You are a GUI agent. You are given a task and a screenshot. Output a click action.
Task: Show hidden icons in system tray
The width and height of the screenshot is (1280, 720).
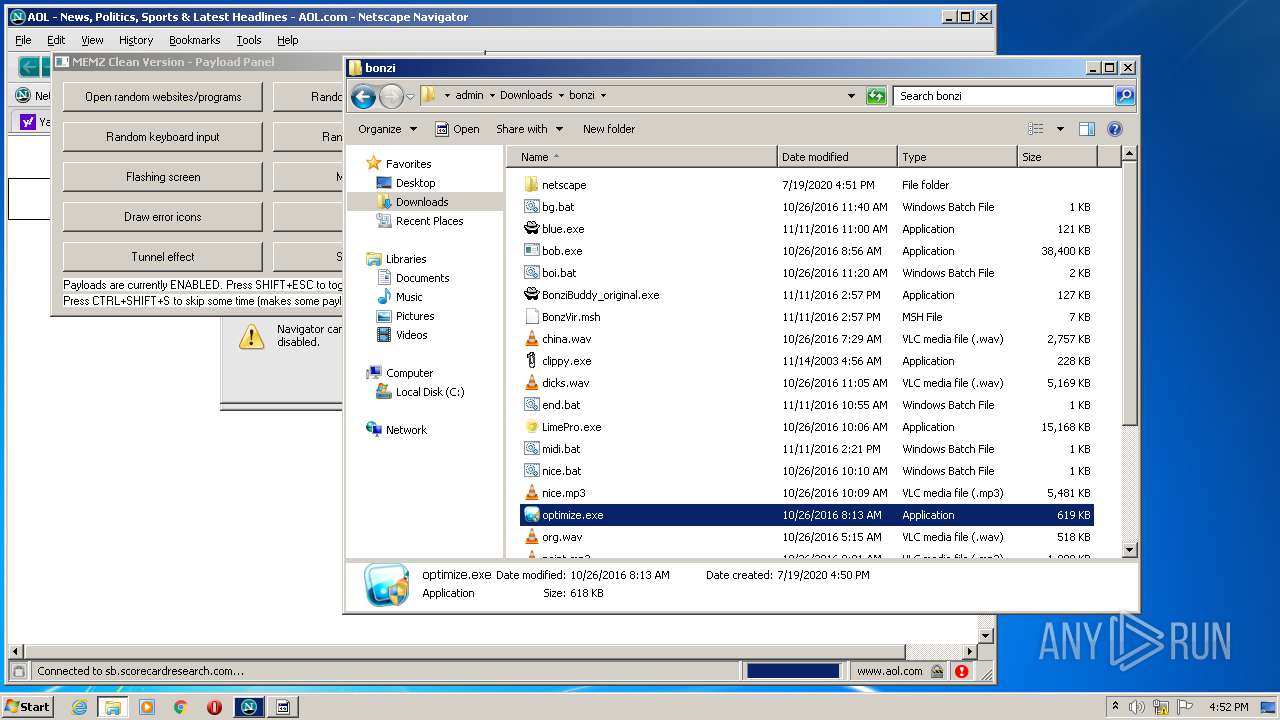click(x=1115, y=706)
